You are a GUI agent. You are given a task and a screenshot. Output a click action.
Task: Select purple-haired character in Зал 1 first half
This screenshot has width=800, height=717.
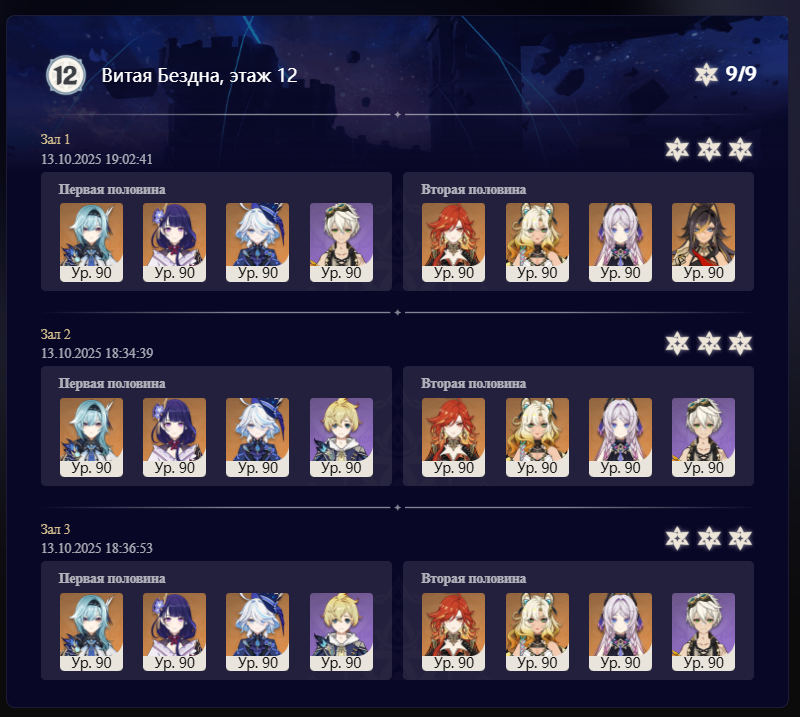pos(174,242)
